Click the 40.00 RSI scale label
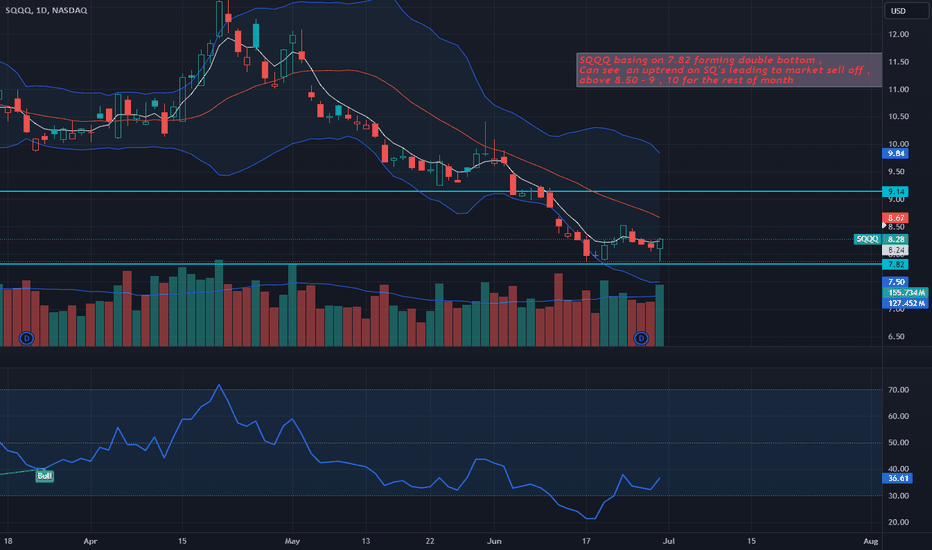This screenshot has height=550, width=932. tap(898, 469)
